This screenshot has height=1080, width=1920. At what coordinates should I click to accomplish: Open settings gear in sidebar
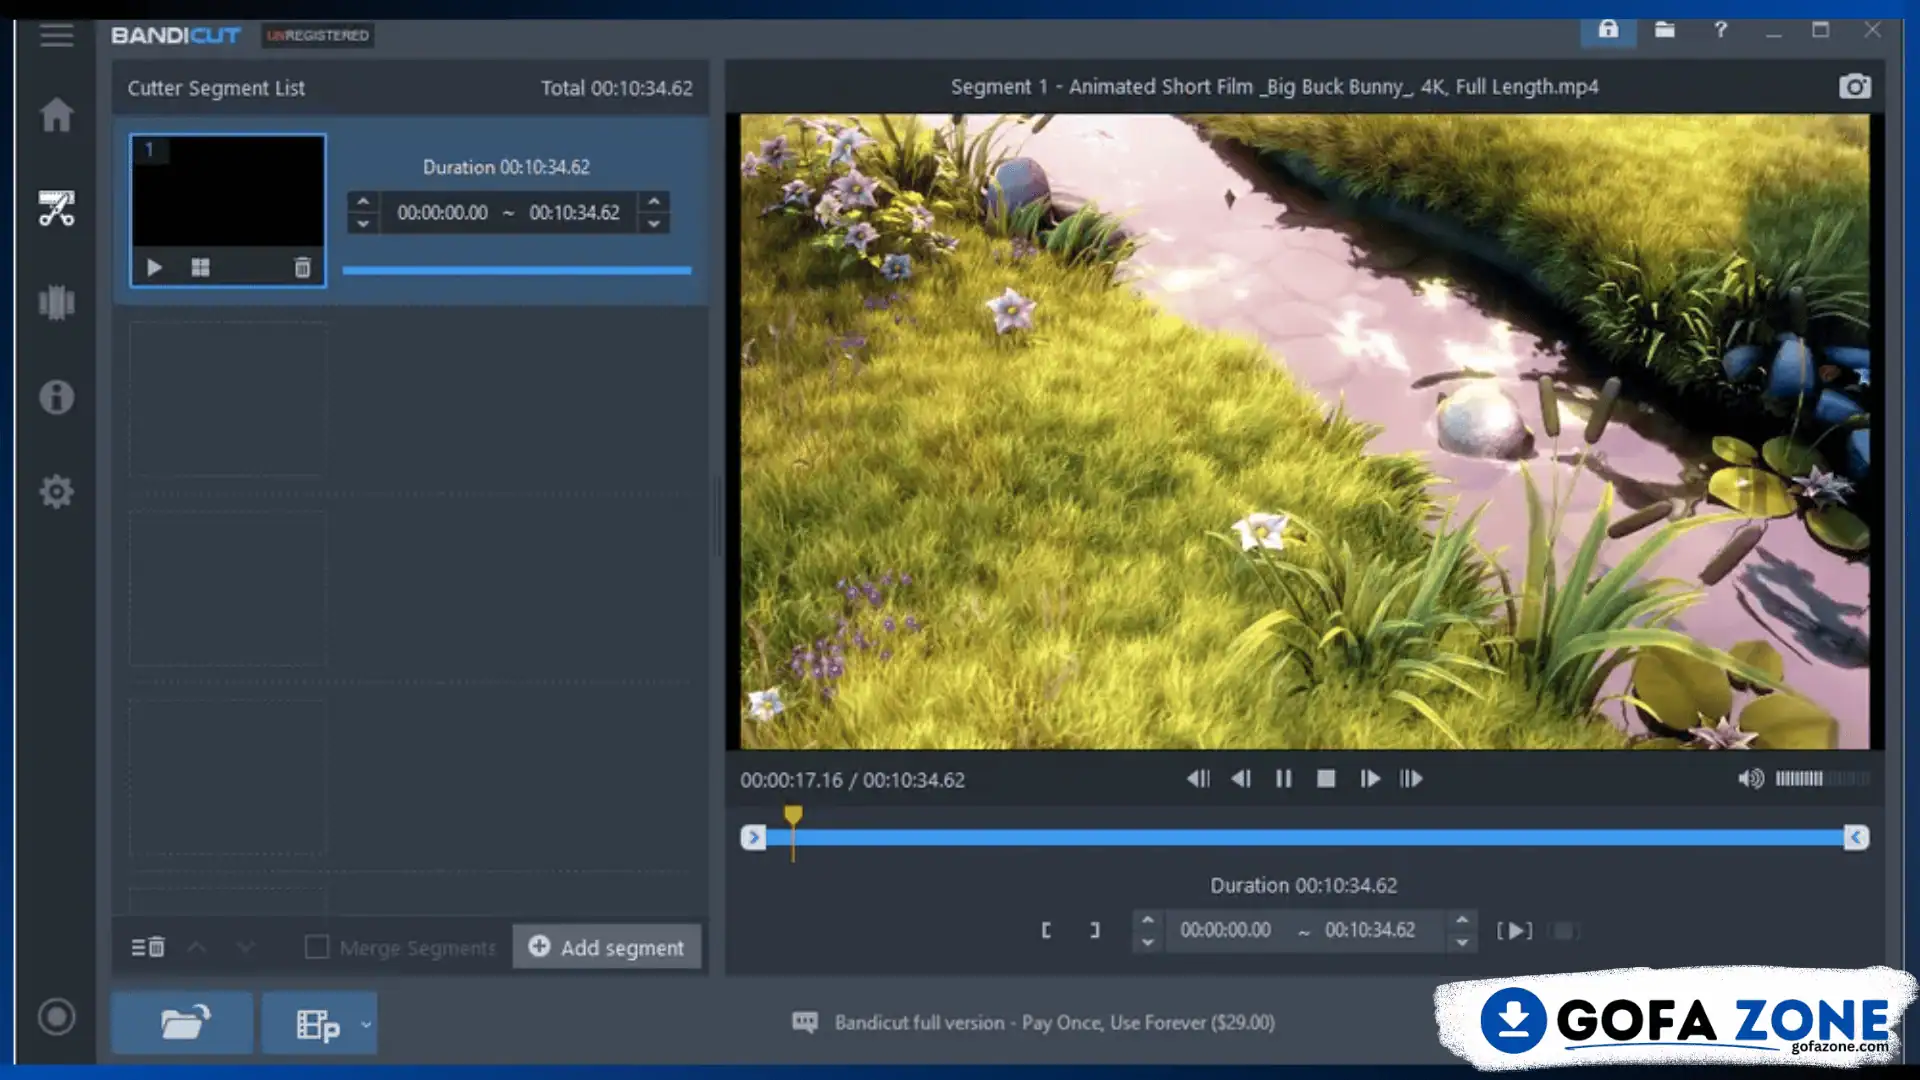56,491
